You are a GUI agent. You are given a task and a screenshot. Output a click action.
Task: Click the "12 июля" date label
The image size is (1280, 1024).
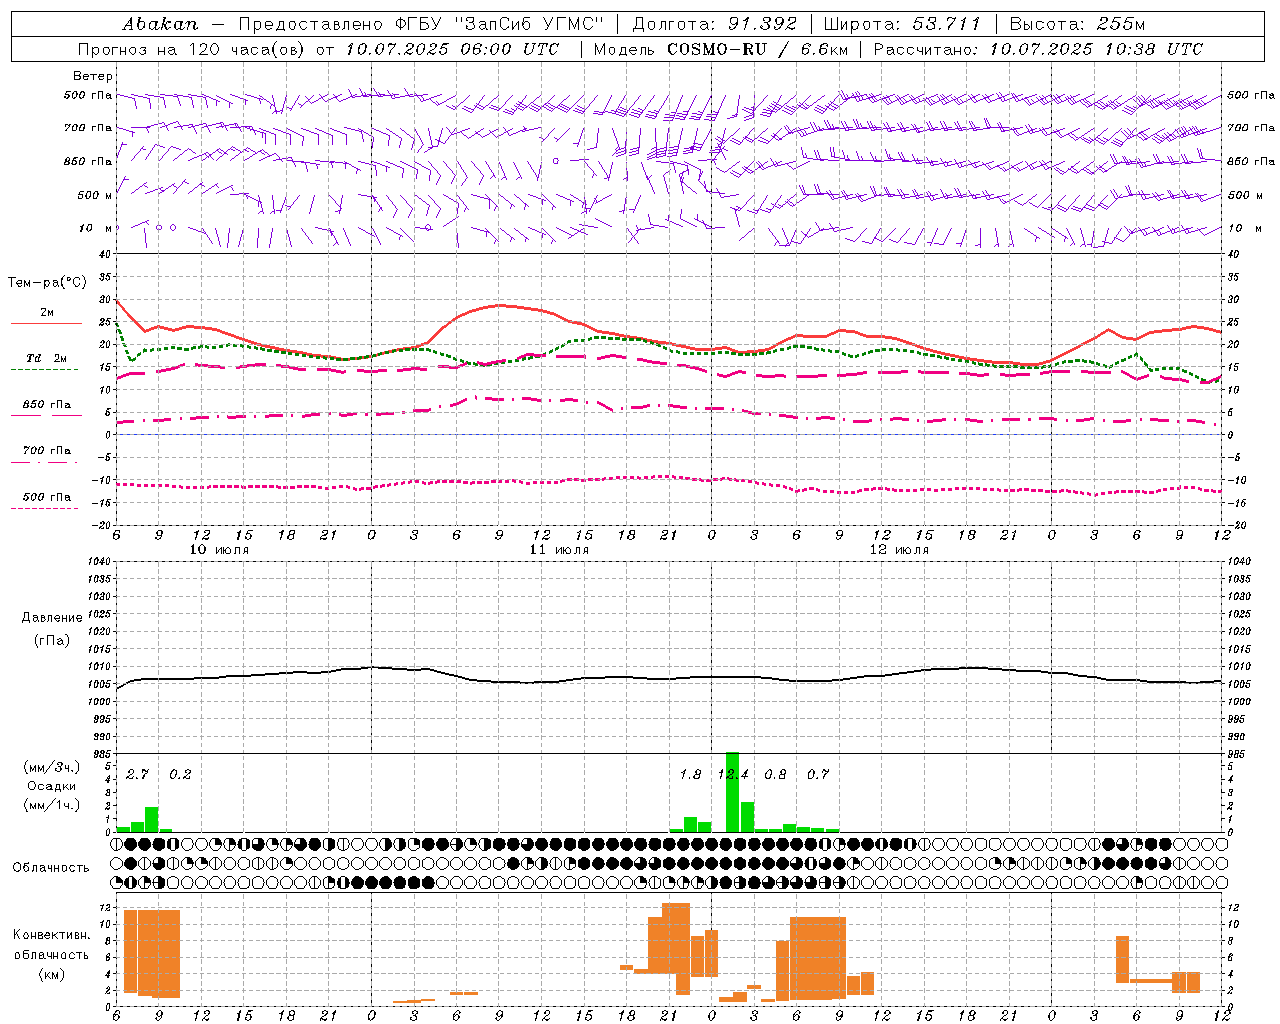pyautogui.click(x=899, y=549)
